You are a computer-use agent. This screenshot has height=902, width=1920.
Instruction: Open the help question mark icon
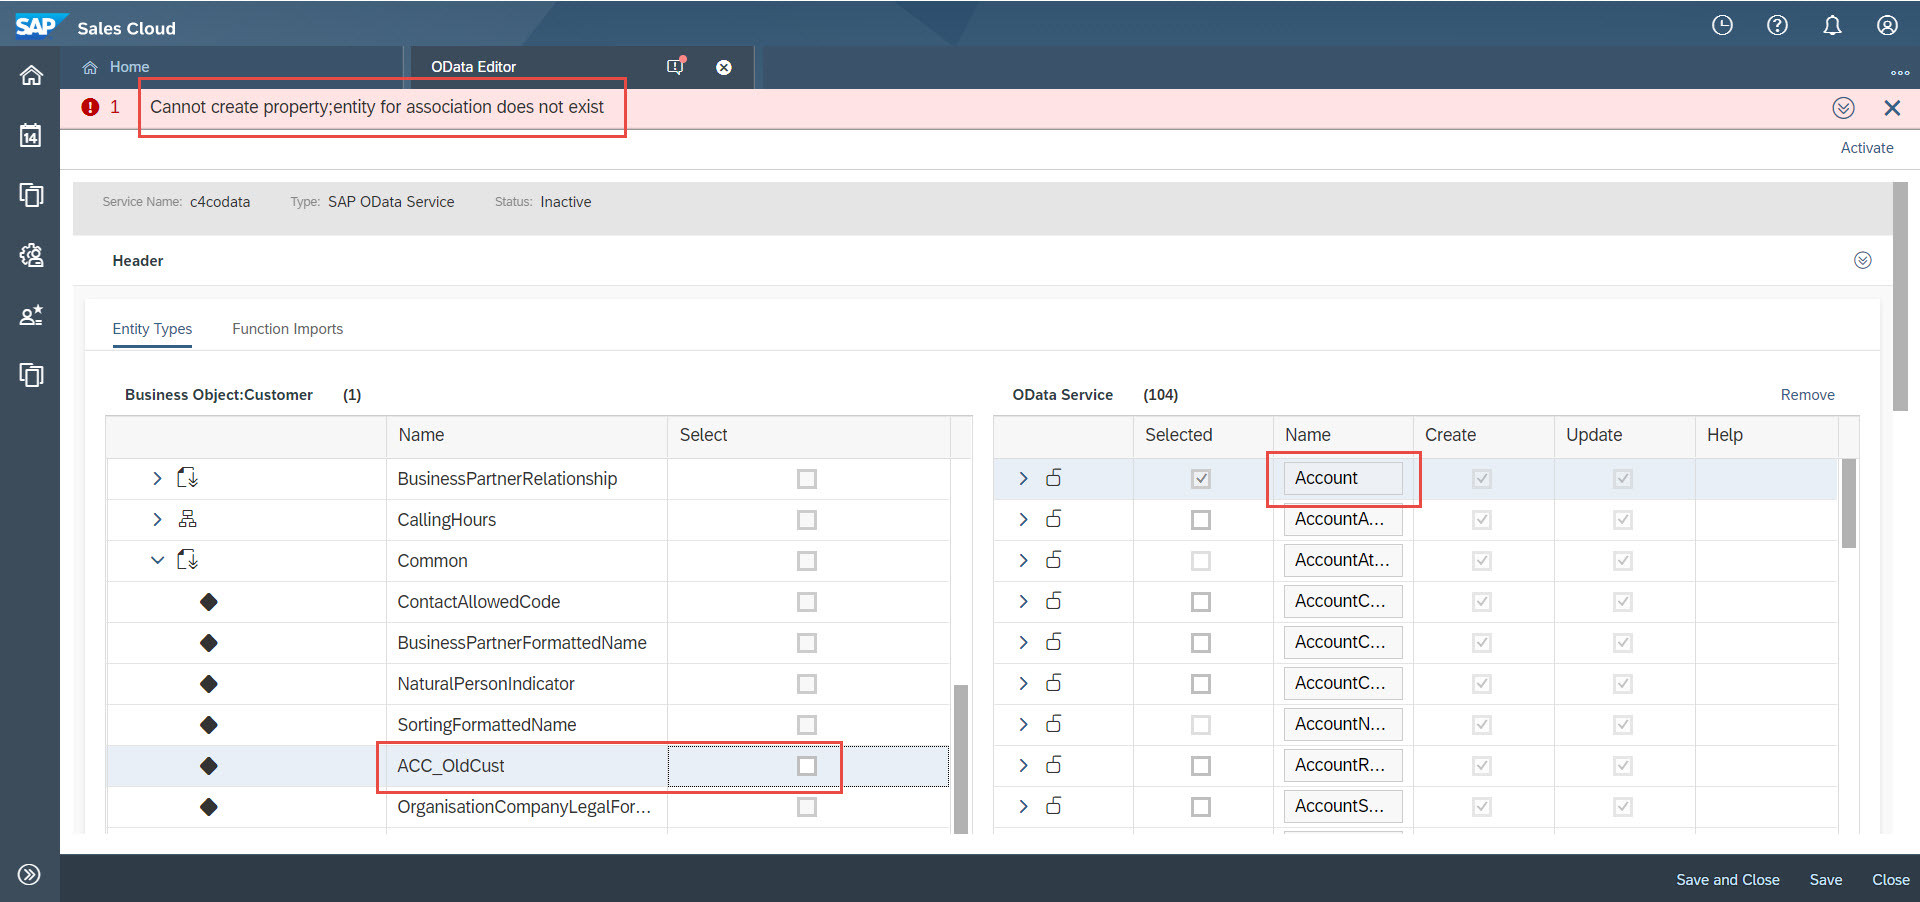click(1777, 26)
